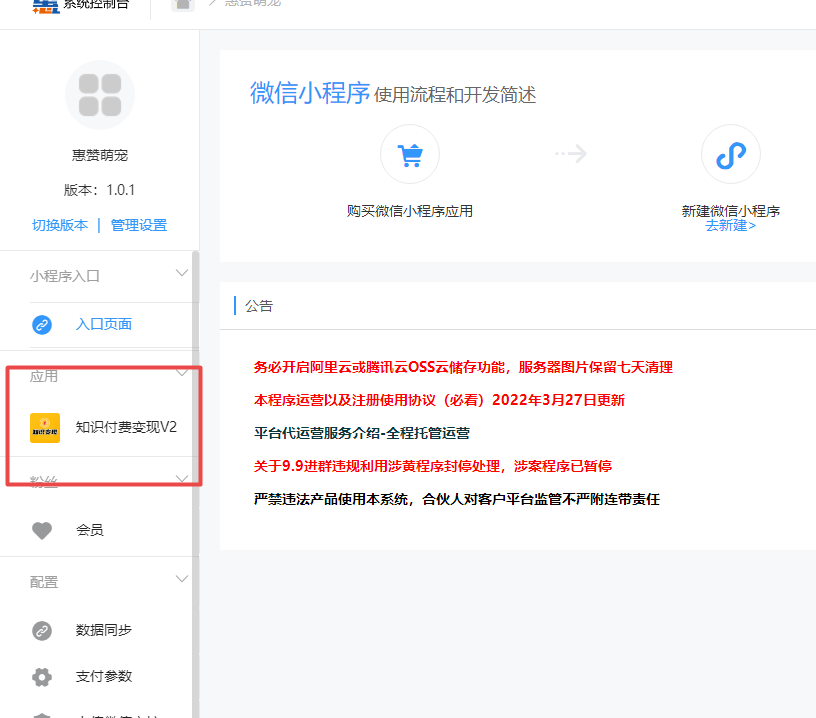Viewport: 816px width, 718px height.
Task: Open 管理设置 link
Action: pos(139,225)
